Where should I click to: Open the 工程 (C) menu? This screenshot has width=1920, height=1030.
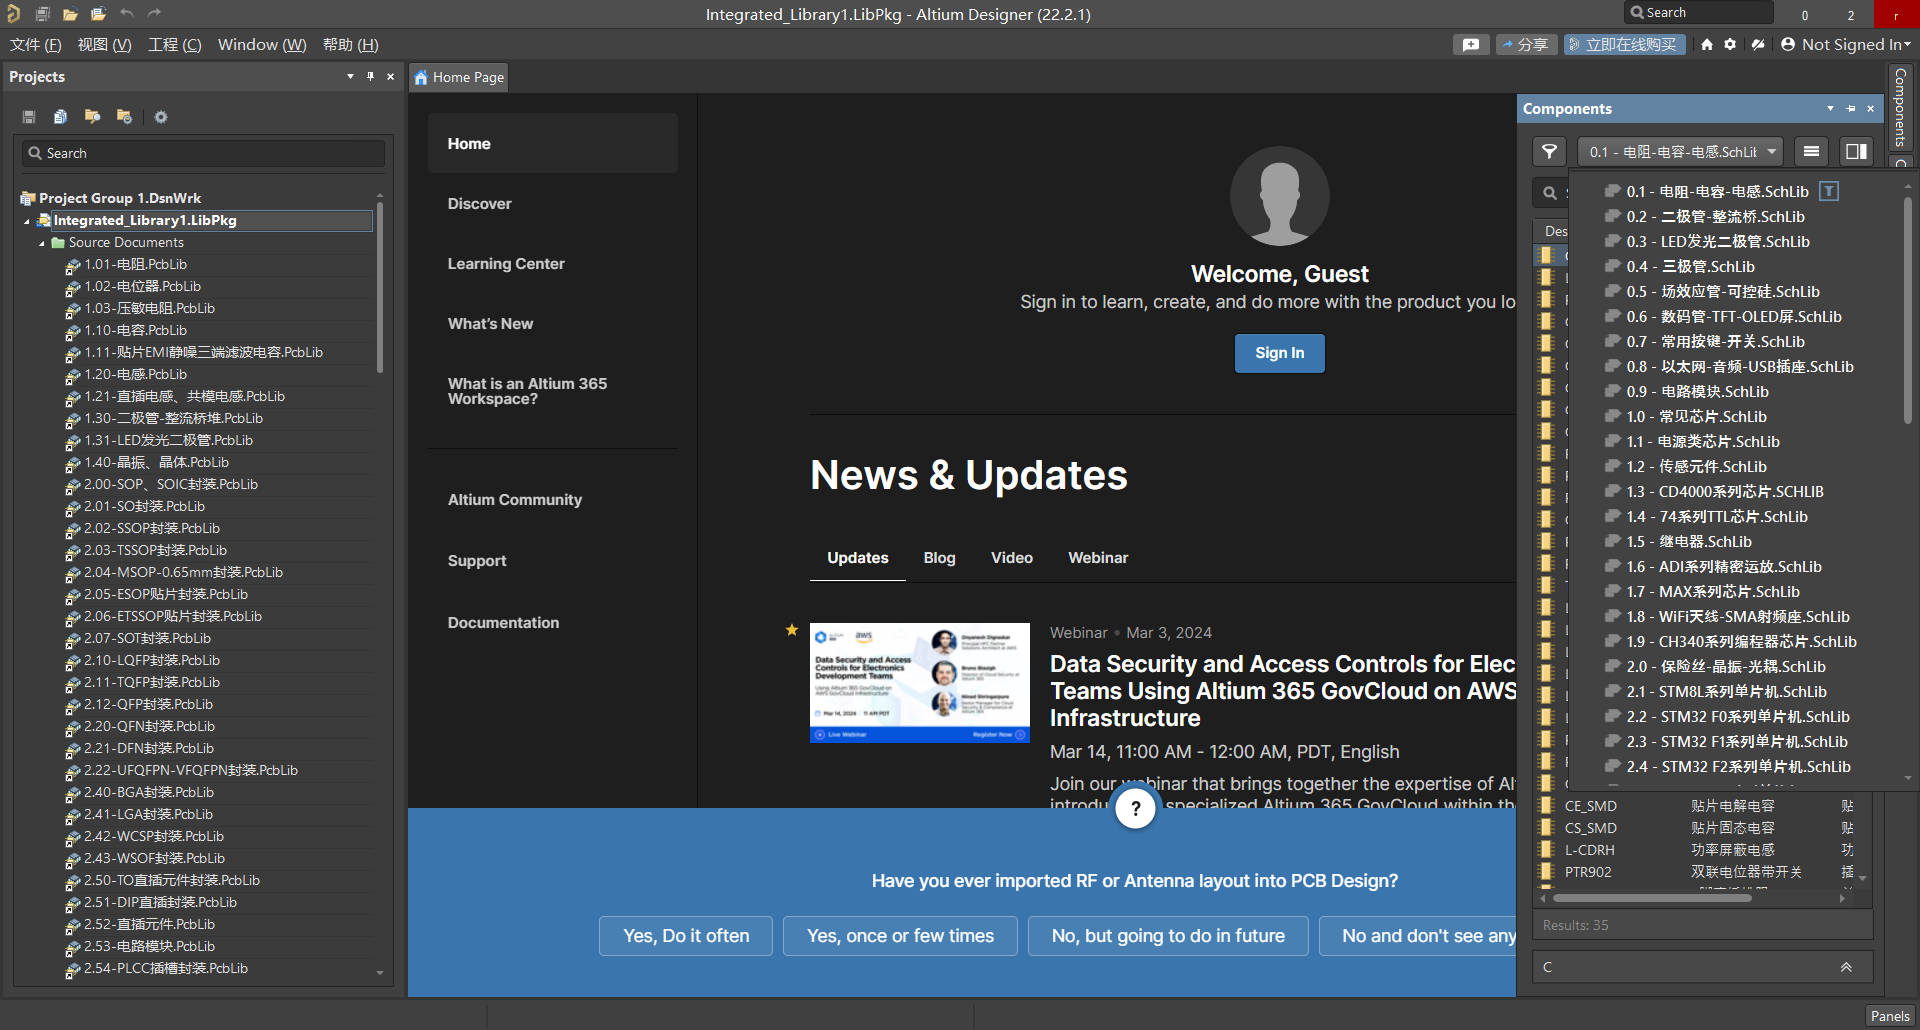(x=175, y=45)
